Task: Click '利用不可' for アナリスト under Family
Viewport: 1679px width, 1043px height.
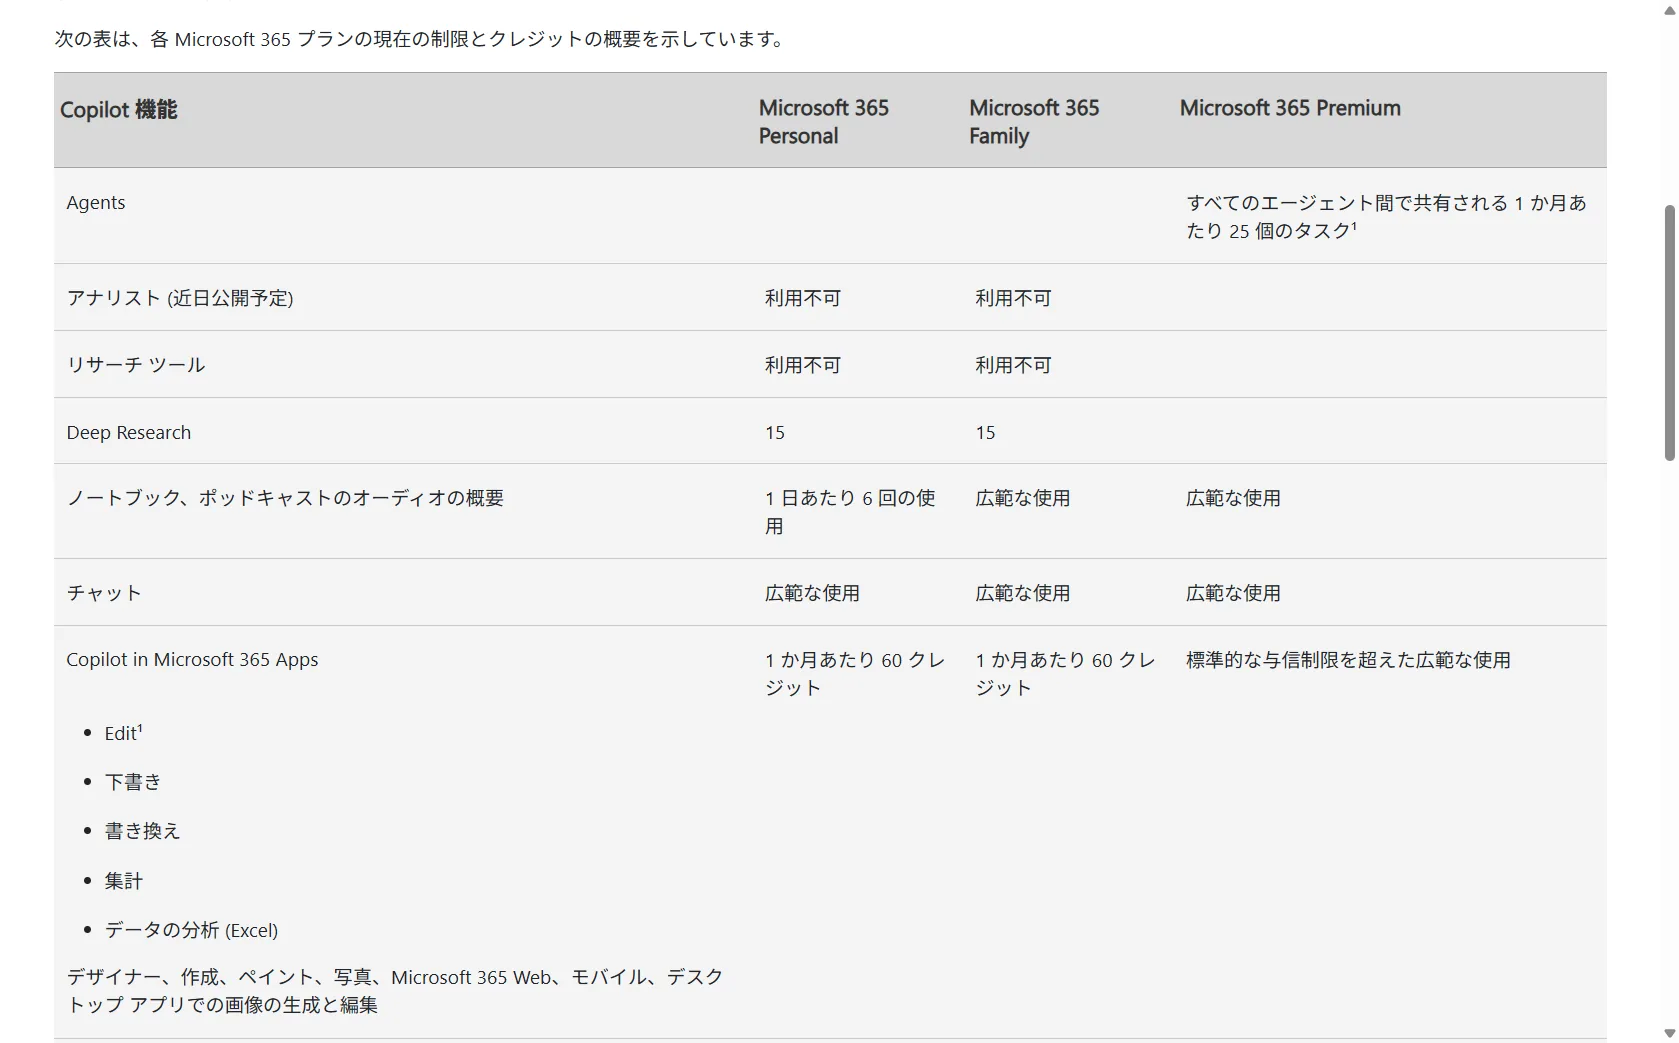Action: coord(1013,298)
